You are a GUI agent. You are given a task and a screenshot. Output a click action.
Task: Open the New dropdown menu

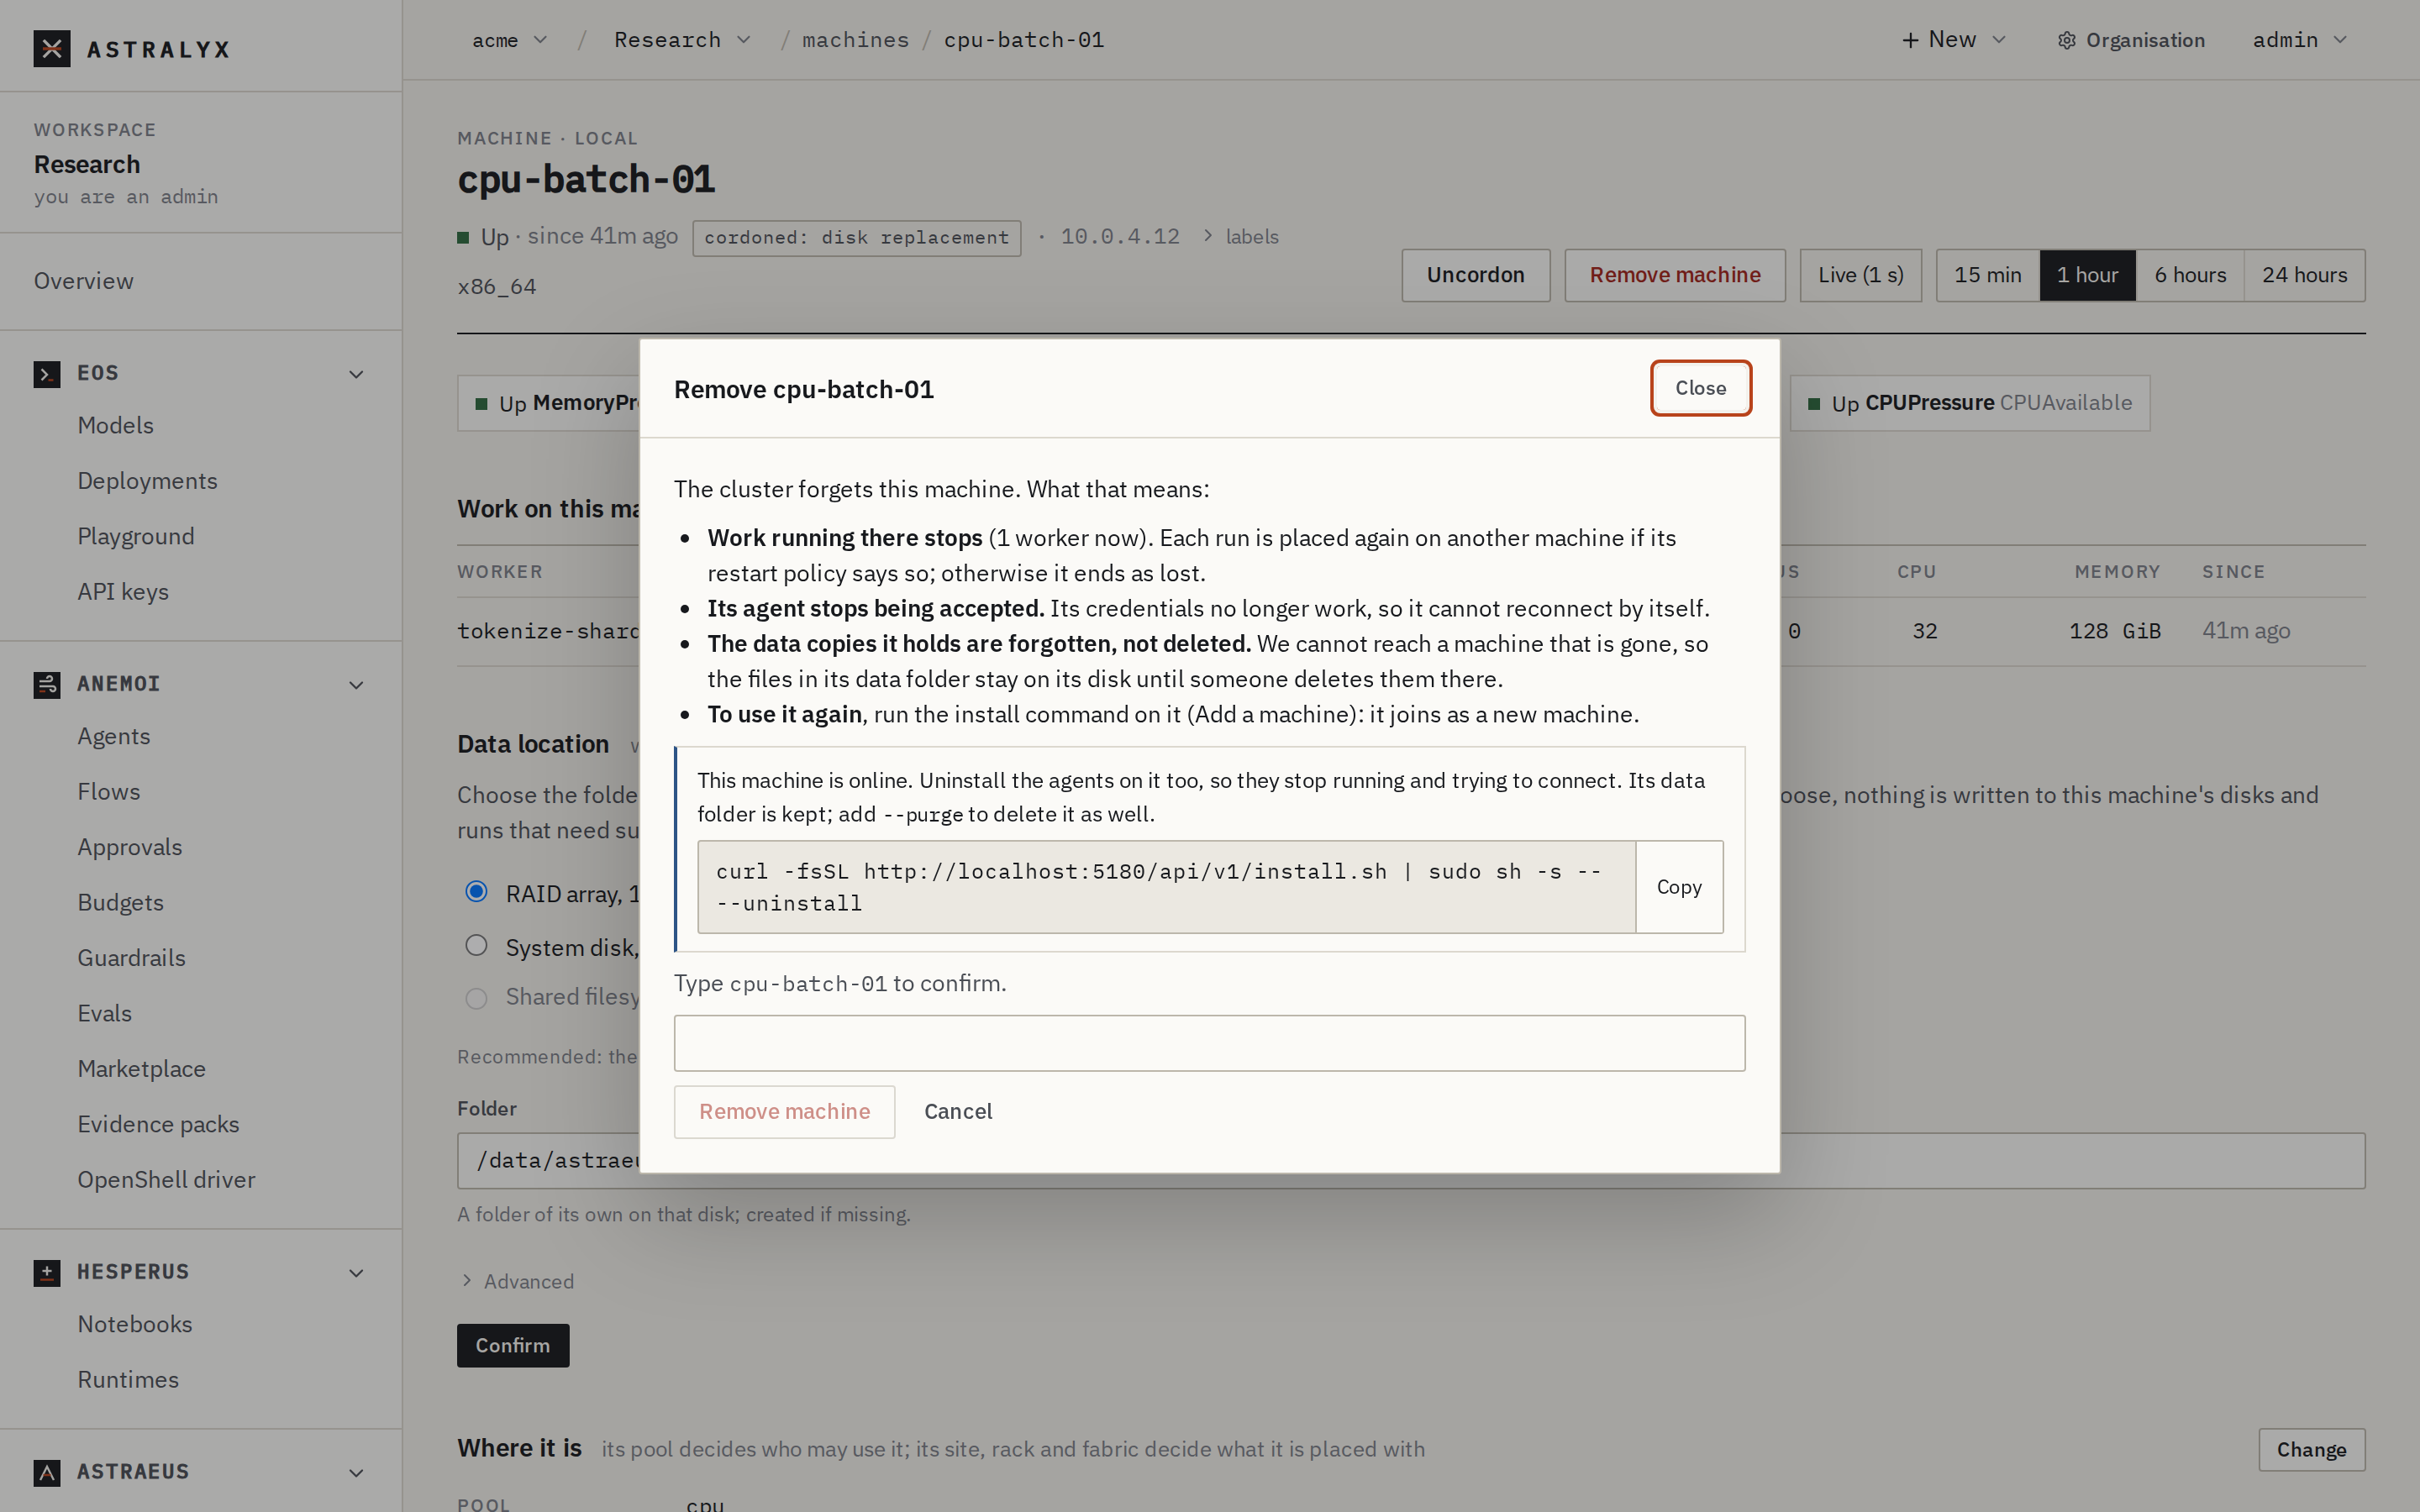[x=1953, y=40]
